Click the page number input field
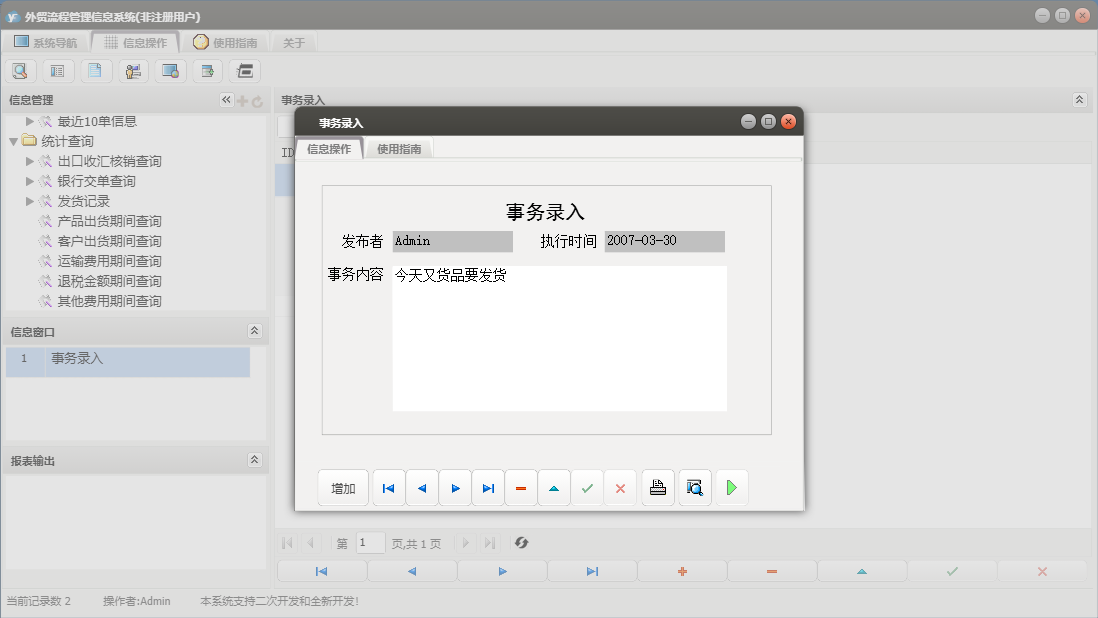The height and width of the screenshot is (618, 1098). point(370,543)
